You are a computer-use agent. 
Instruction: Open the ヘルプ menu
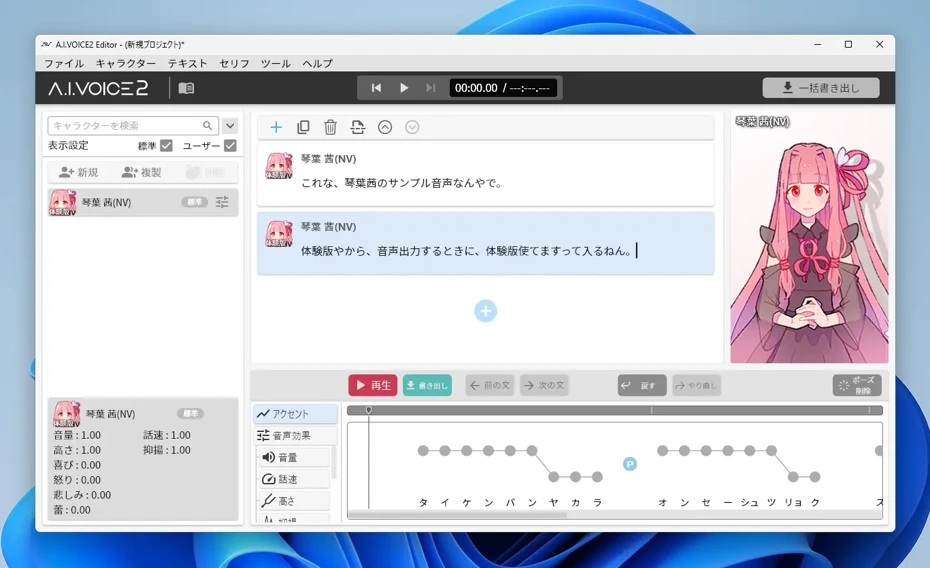pyautogui.click(x=317, y=63)
